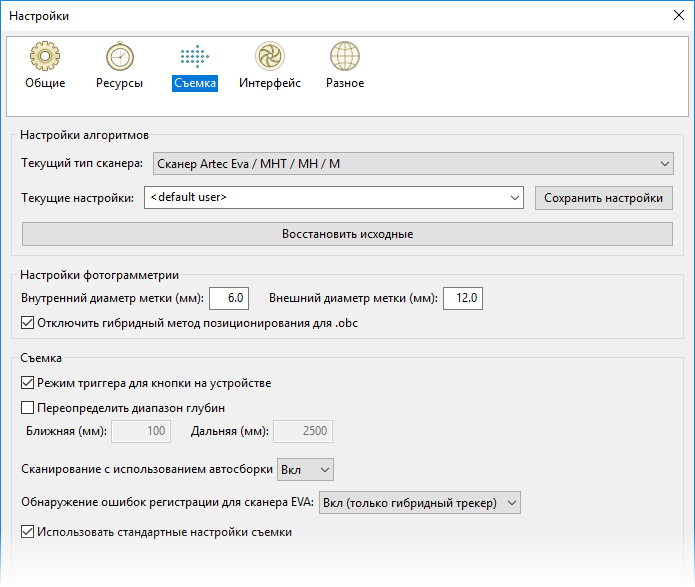Viewport: 695px width, 587px height.
Task: Toggle Режим триггера для кнопки на устройстве
Action: pos(28,383)
